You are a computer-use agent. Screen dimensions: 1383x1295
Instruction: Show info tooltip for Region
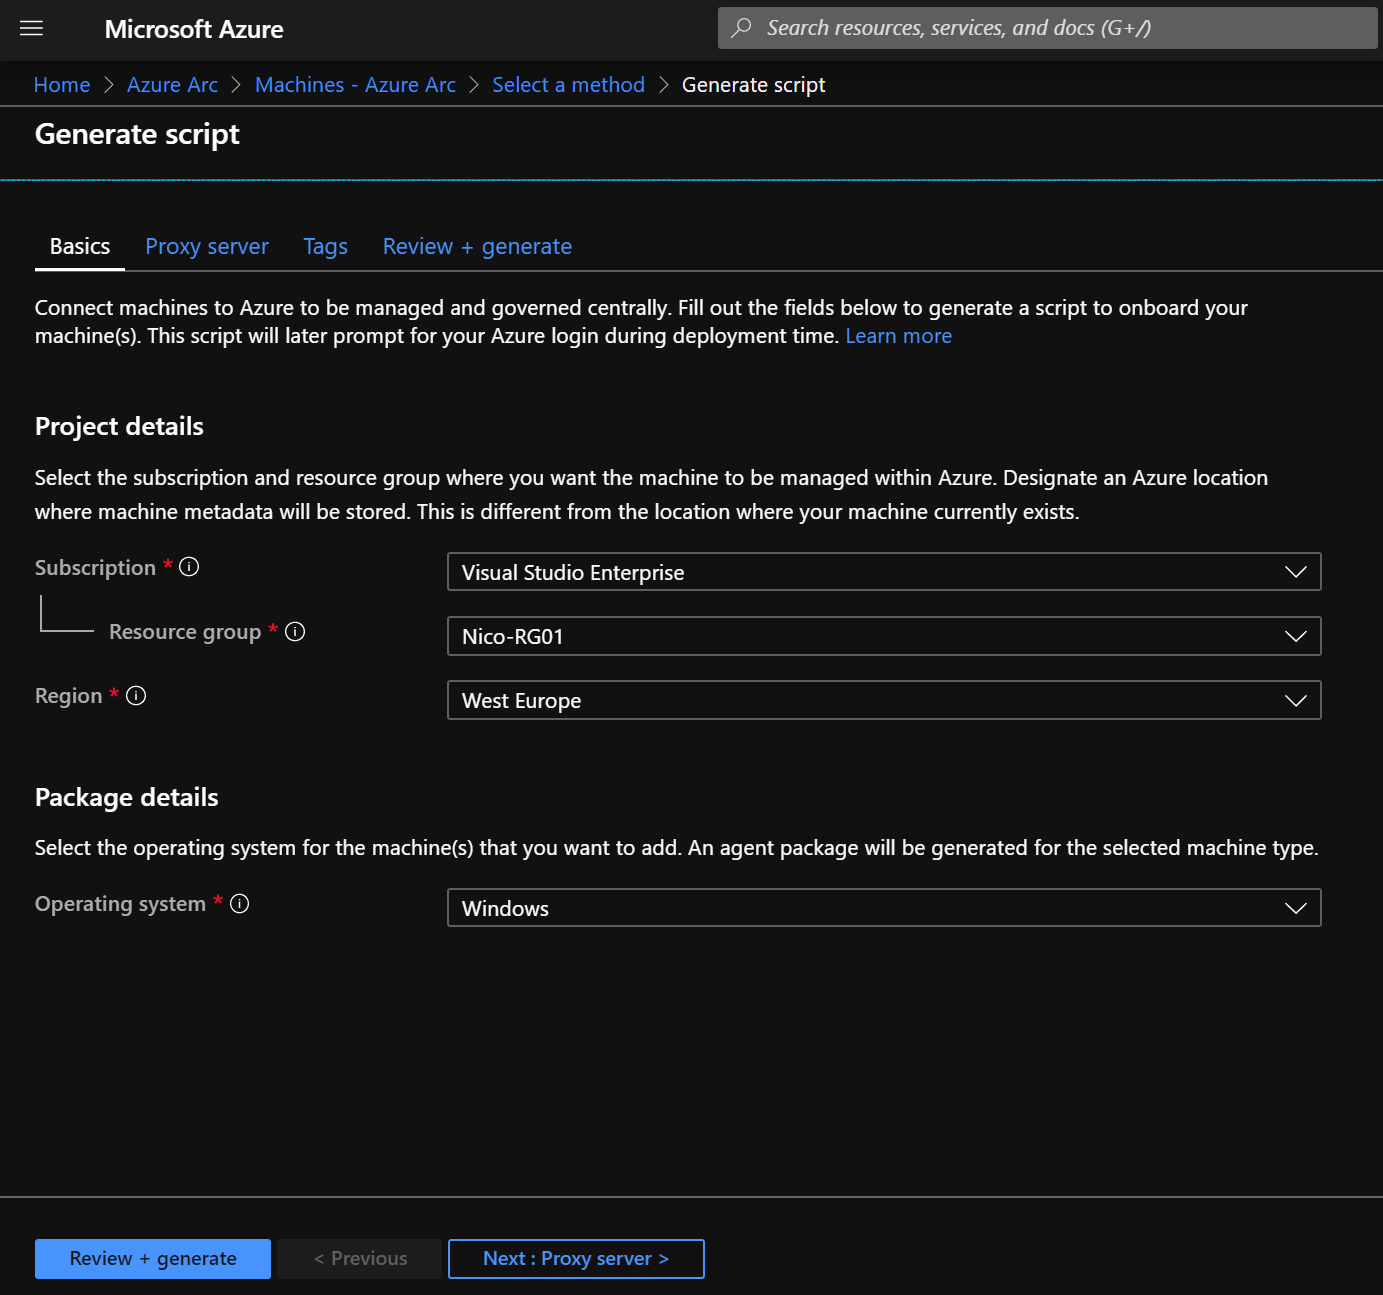coord(136,695)
